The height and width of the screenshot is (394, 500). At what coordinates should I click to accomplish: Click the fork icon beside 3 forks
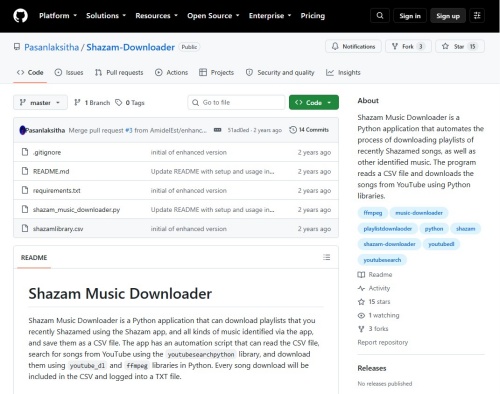coord(361,329)
